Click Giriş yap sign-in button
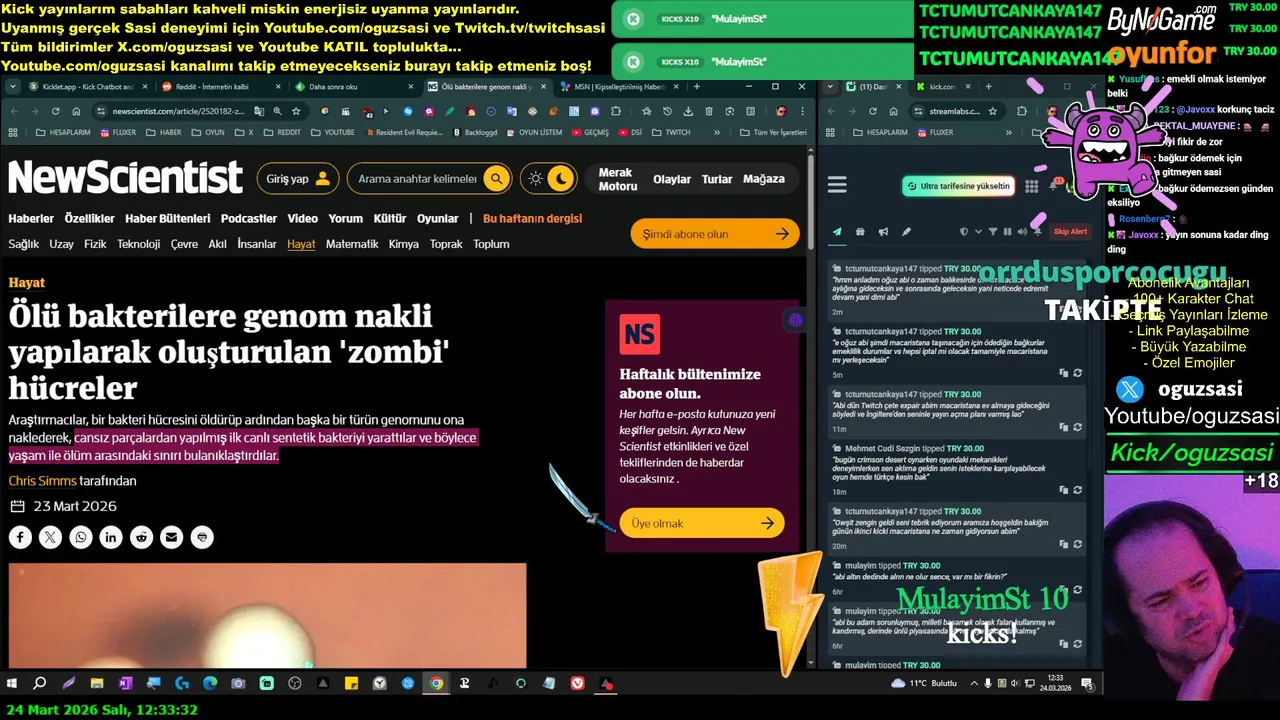The height and width of the screenshot is (720, 1280). 298,179
